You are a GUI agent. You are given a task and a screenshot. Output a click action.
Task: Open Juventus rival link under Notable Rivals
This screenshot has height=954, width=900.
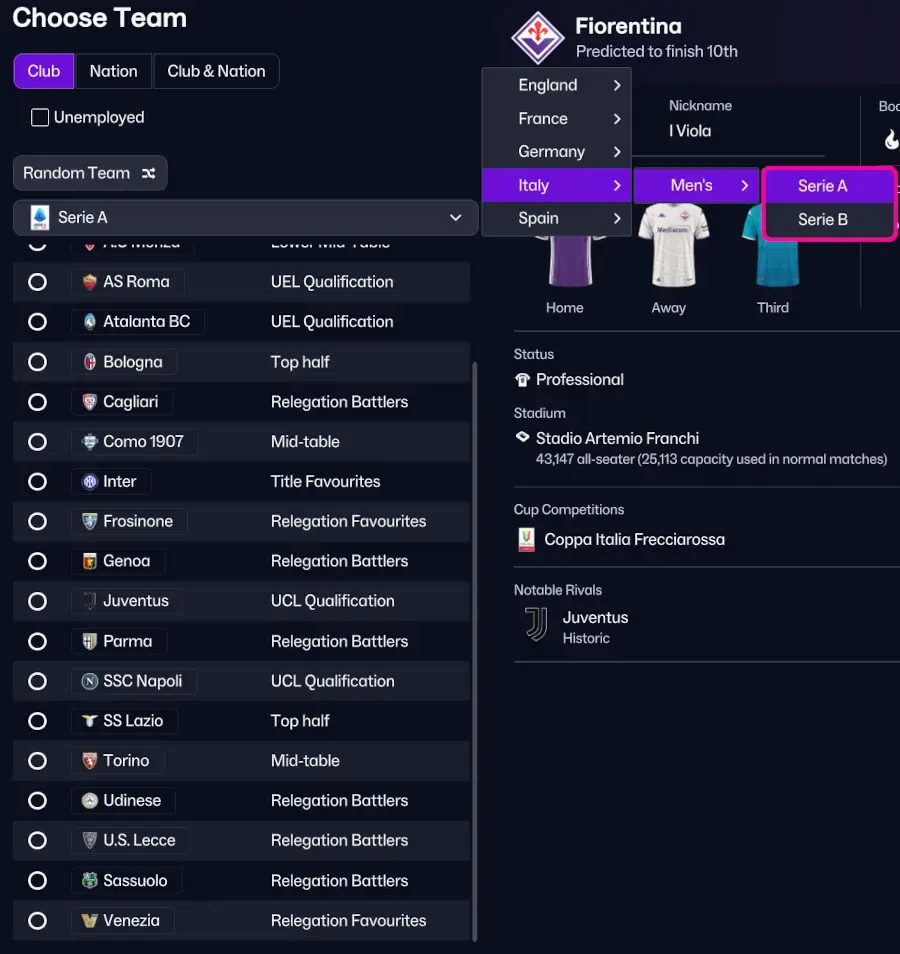595,618
